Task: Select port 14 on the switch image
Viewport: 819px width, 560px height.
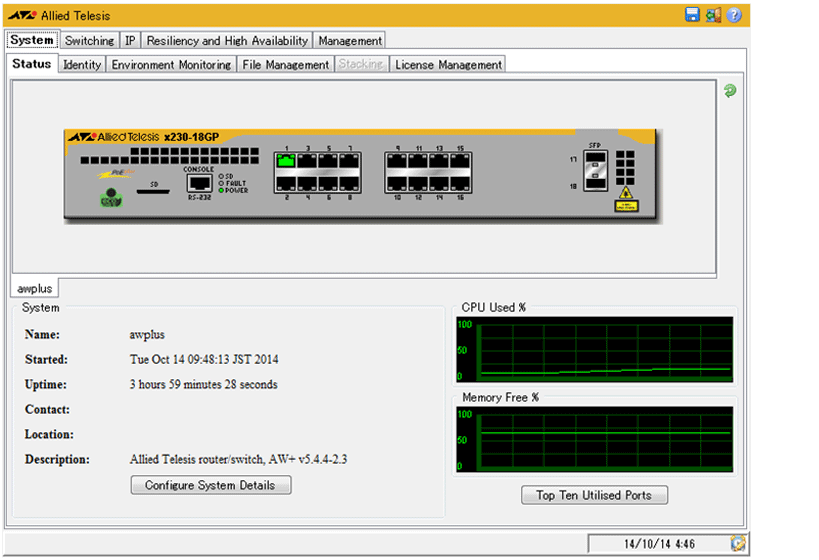Action: pyautogui.click(x=439, y=183)
